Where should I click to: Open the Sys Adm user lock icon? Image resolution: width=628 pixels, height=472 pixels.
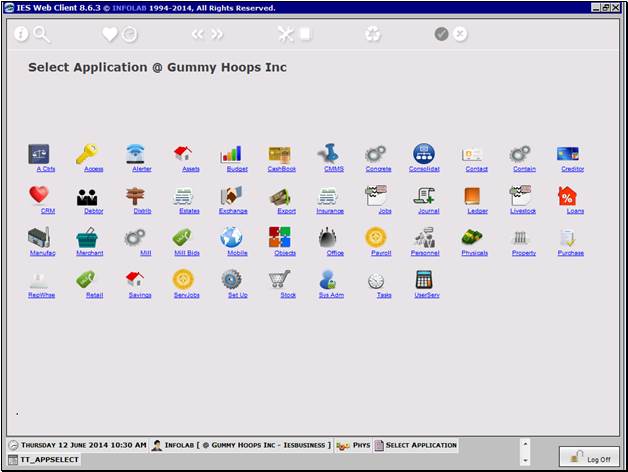pyautogui.click(x=328, y=279)
